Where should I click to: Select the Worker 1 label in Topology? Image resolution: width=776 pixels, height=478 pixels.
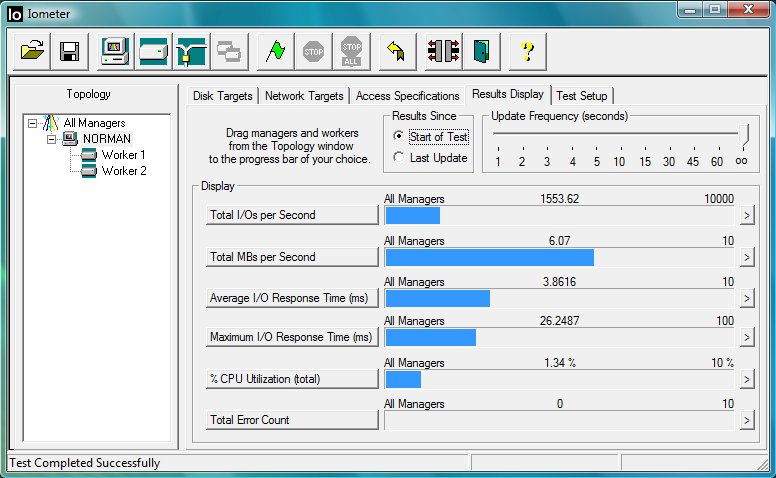(x=124, y=155)
